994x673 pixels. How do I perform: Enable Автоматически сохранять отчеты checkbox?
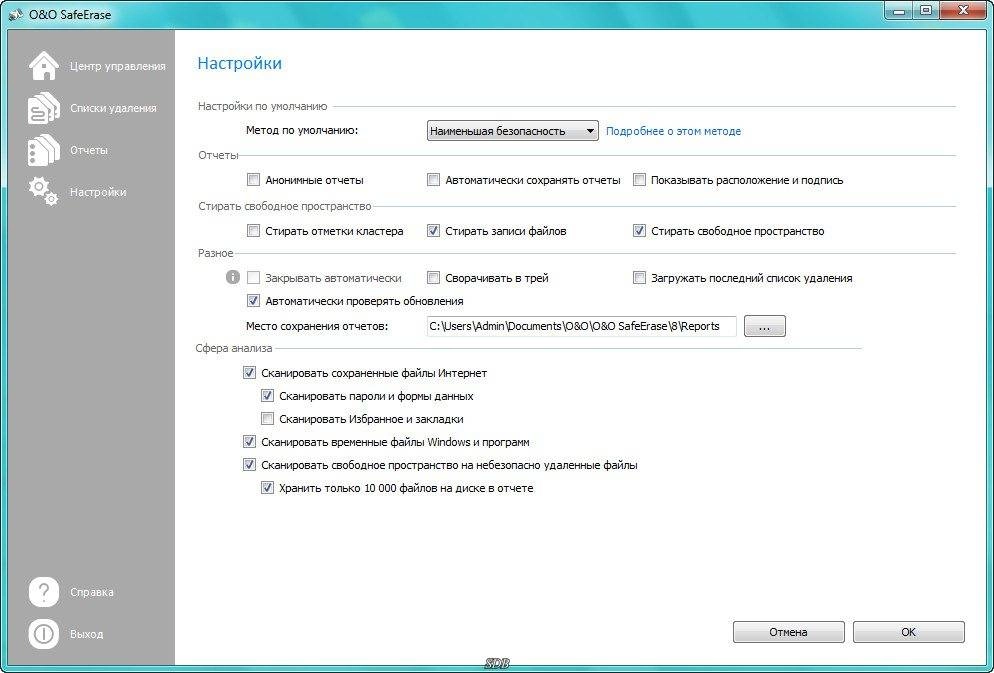[433, 180]
